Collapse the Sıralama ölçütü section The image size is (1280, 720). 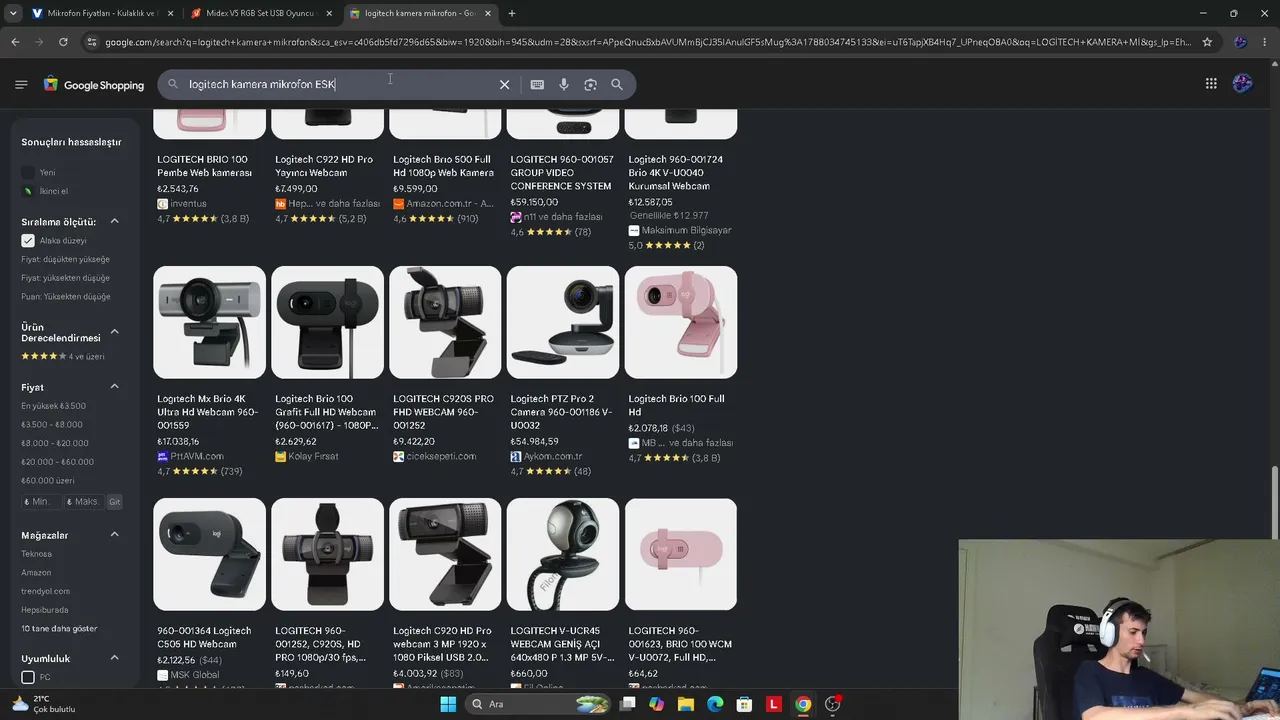click(x=114, y=221)
